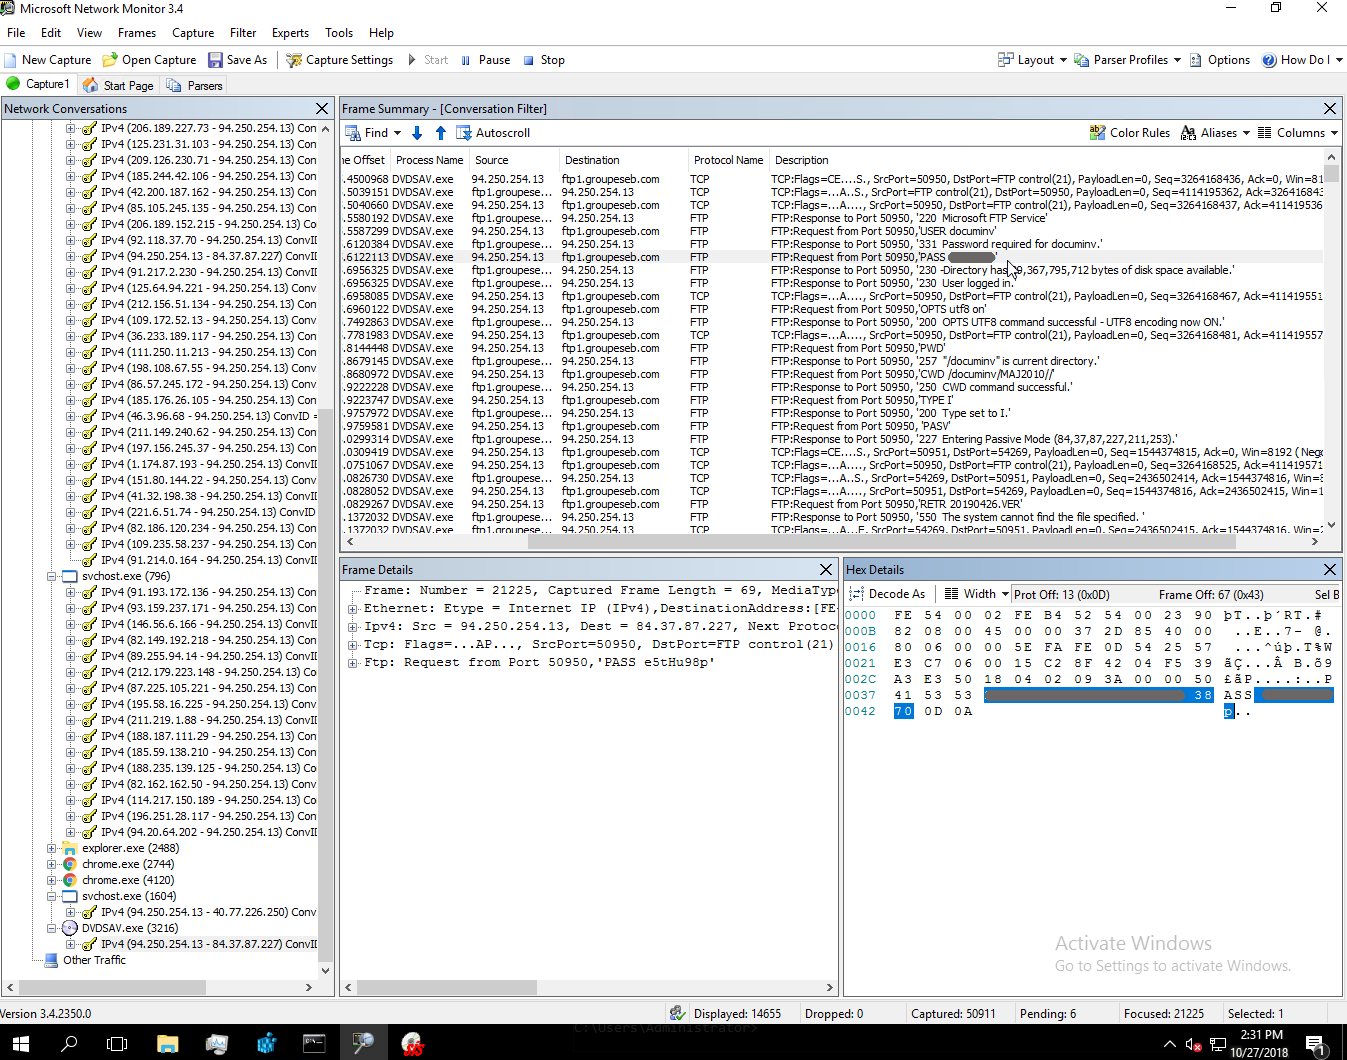This screenshot has width=1347, height=1060.
Task: Open the Windows Start menu
Action: coord(20,1043)
